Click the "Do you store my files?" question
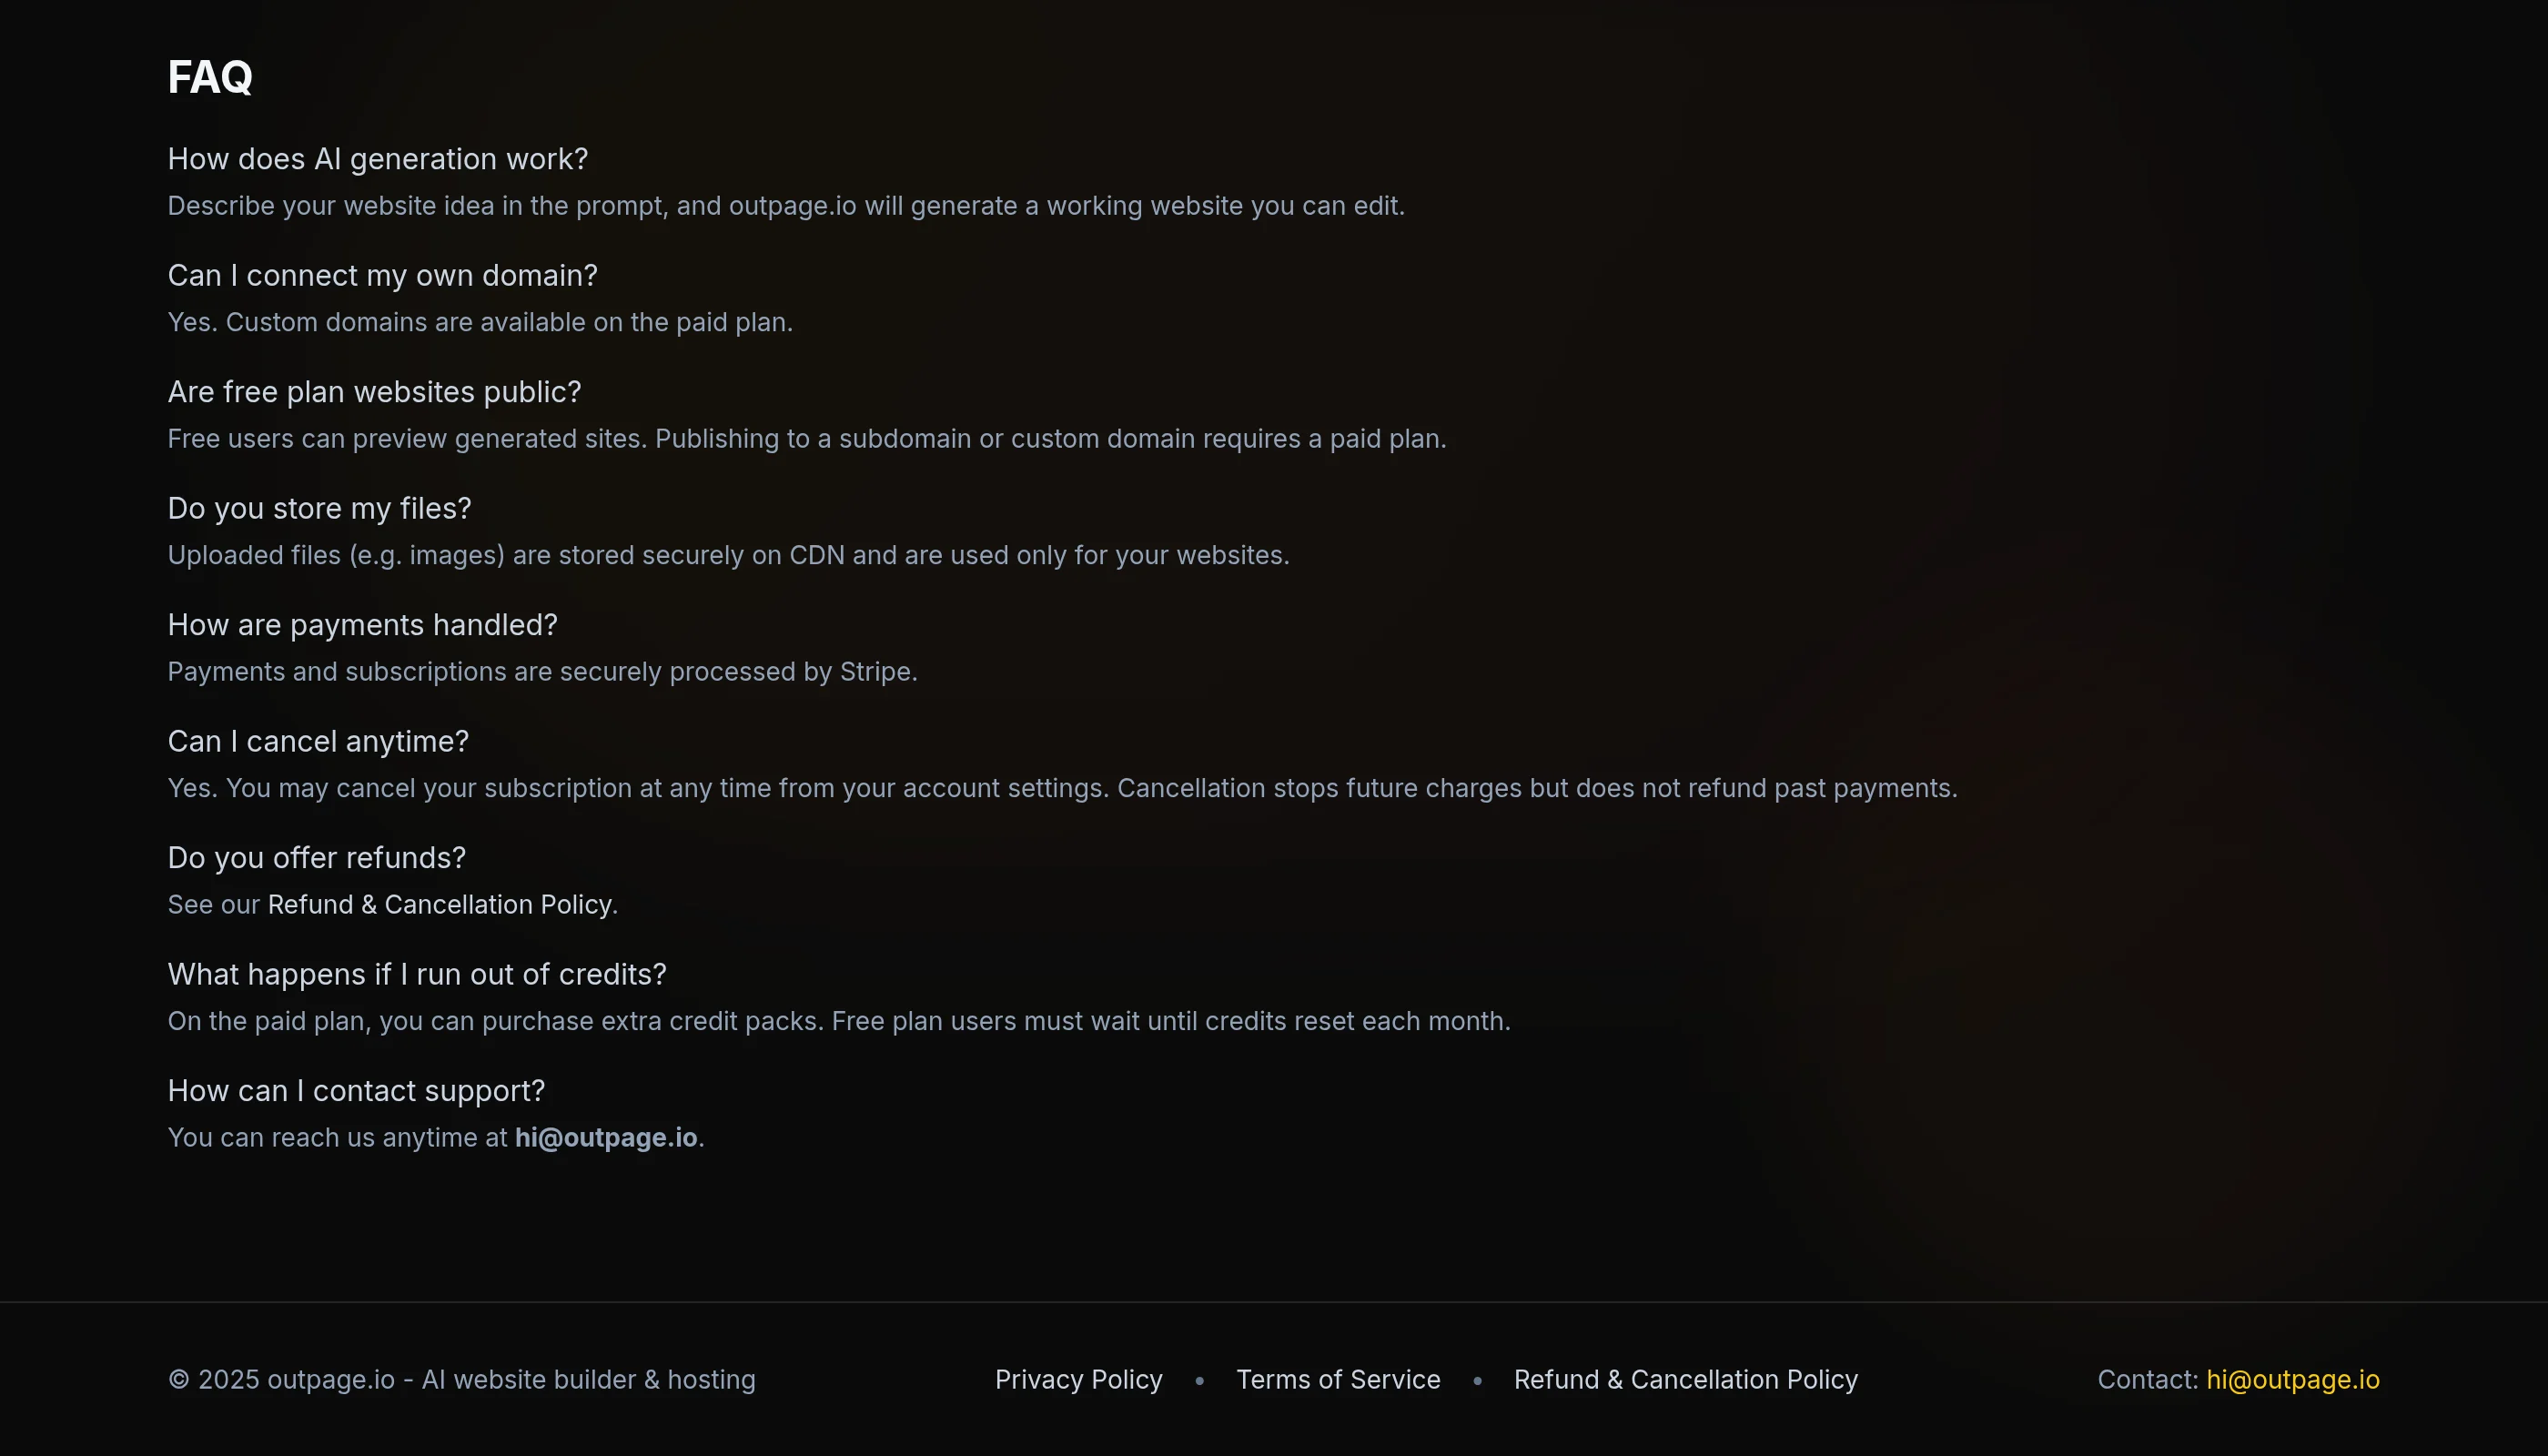Image resolution: width=2548 pixels, height=1456 pixels. (x=319, y=508)
